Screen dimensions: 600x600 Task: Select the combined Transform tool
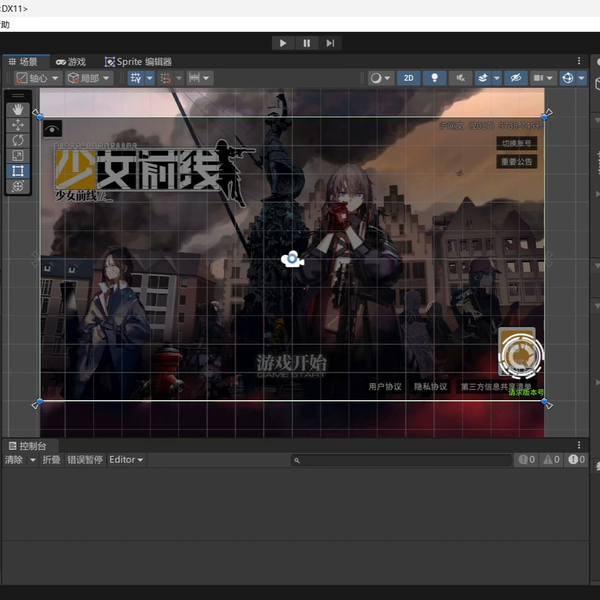point(18,186)
